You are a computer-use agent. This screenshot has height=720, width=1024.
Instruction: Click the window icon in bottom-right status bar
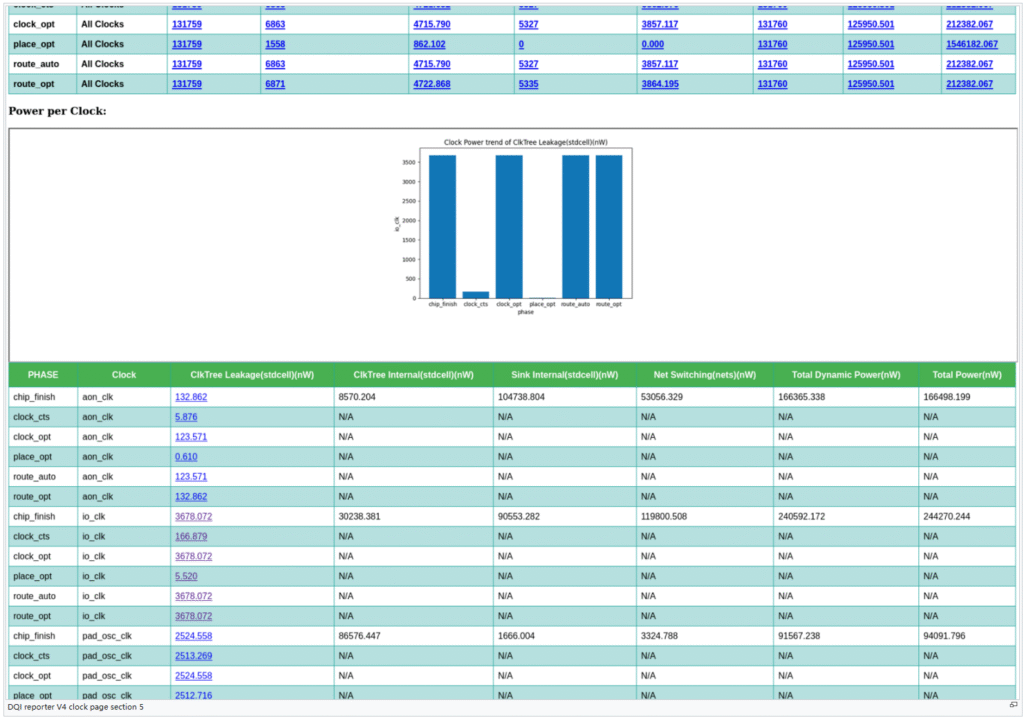[1013, 706]
